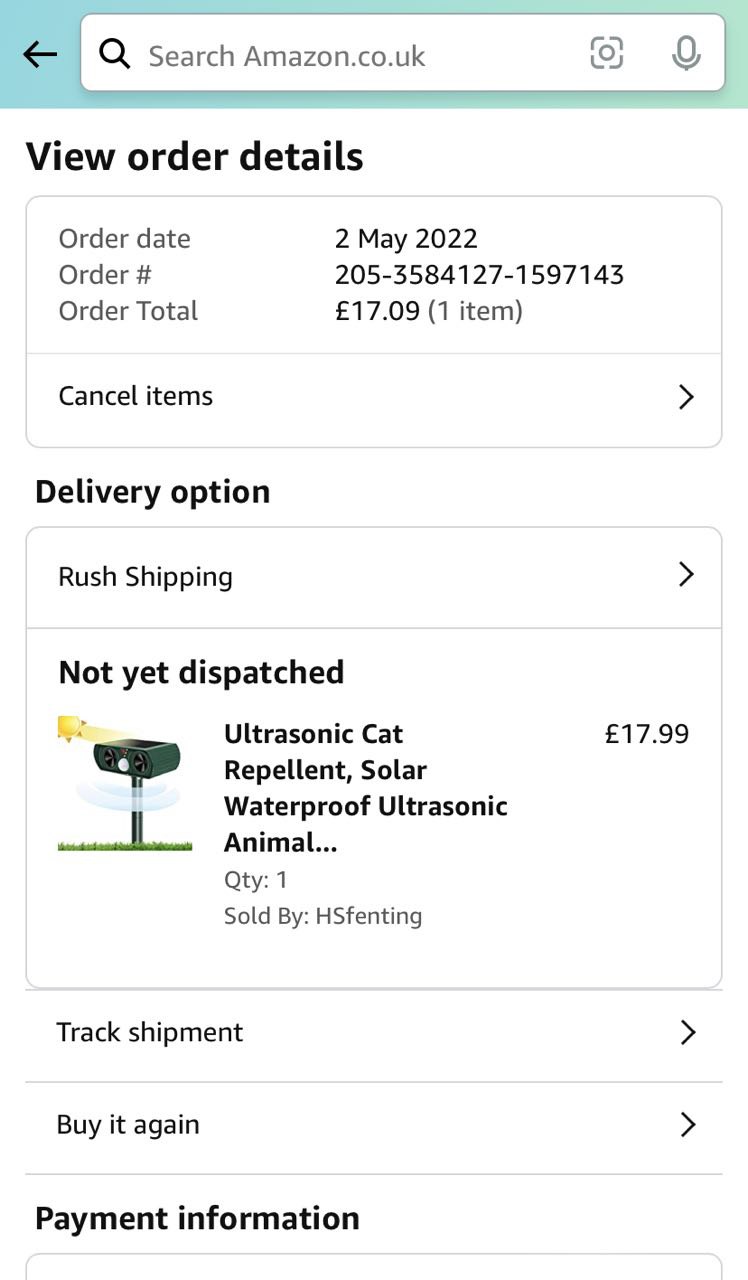Open the cat repellent product thumbnail
This screenshot has height=1280, width=748.
pos(124,783)
